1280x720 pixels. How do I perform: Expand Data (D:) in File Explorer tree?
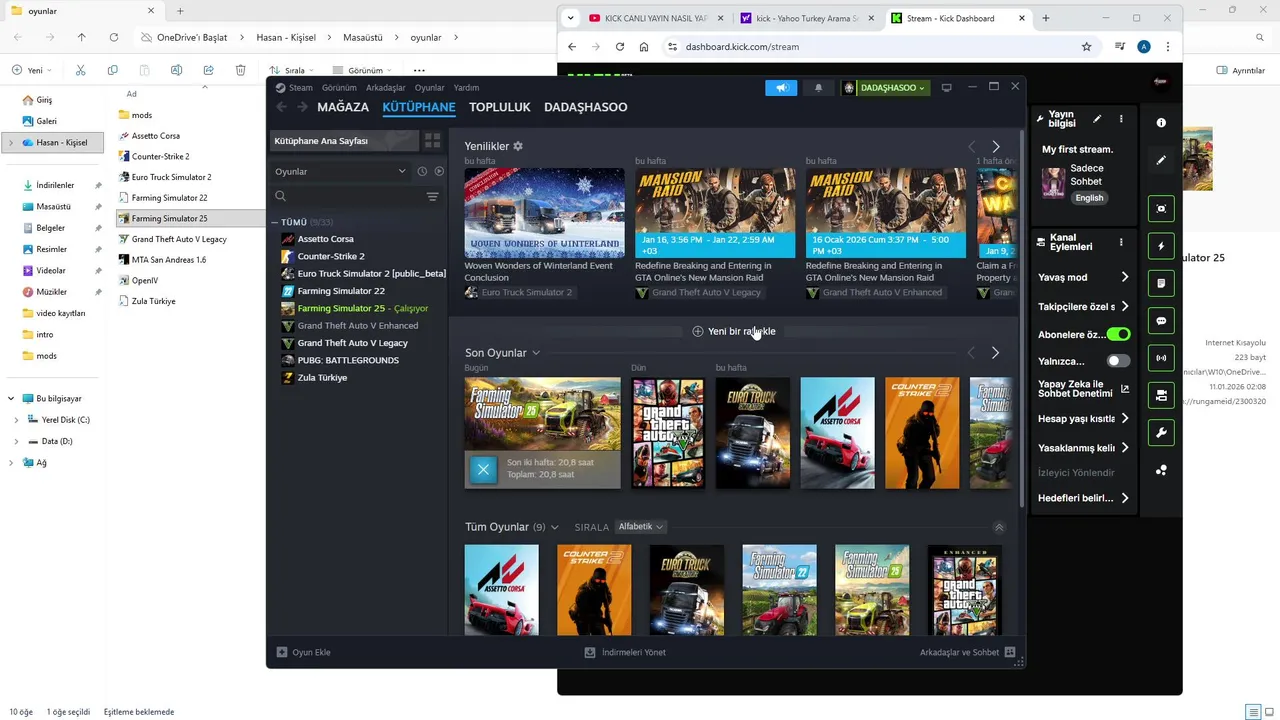16,441
